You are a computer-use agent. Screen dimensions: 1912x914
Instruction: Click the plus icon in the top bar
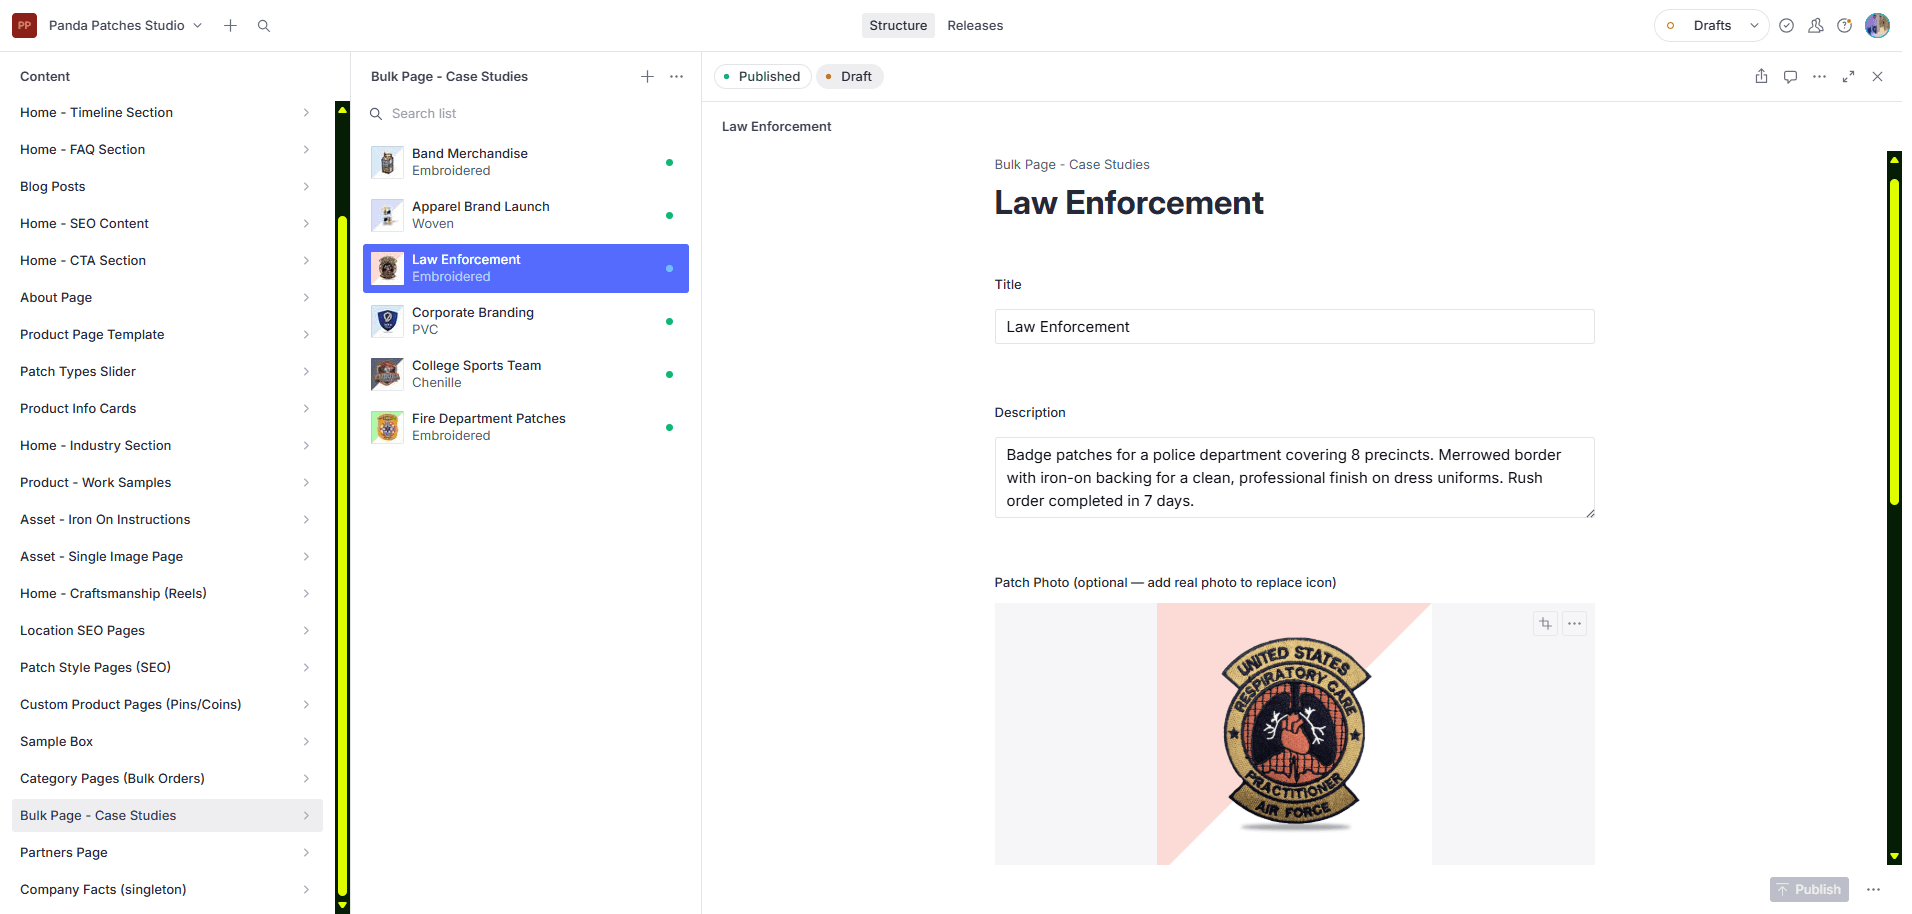point(230,26)
